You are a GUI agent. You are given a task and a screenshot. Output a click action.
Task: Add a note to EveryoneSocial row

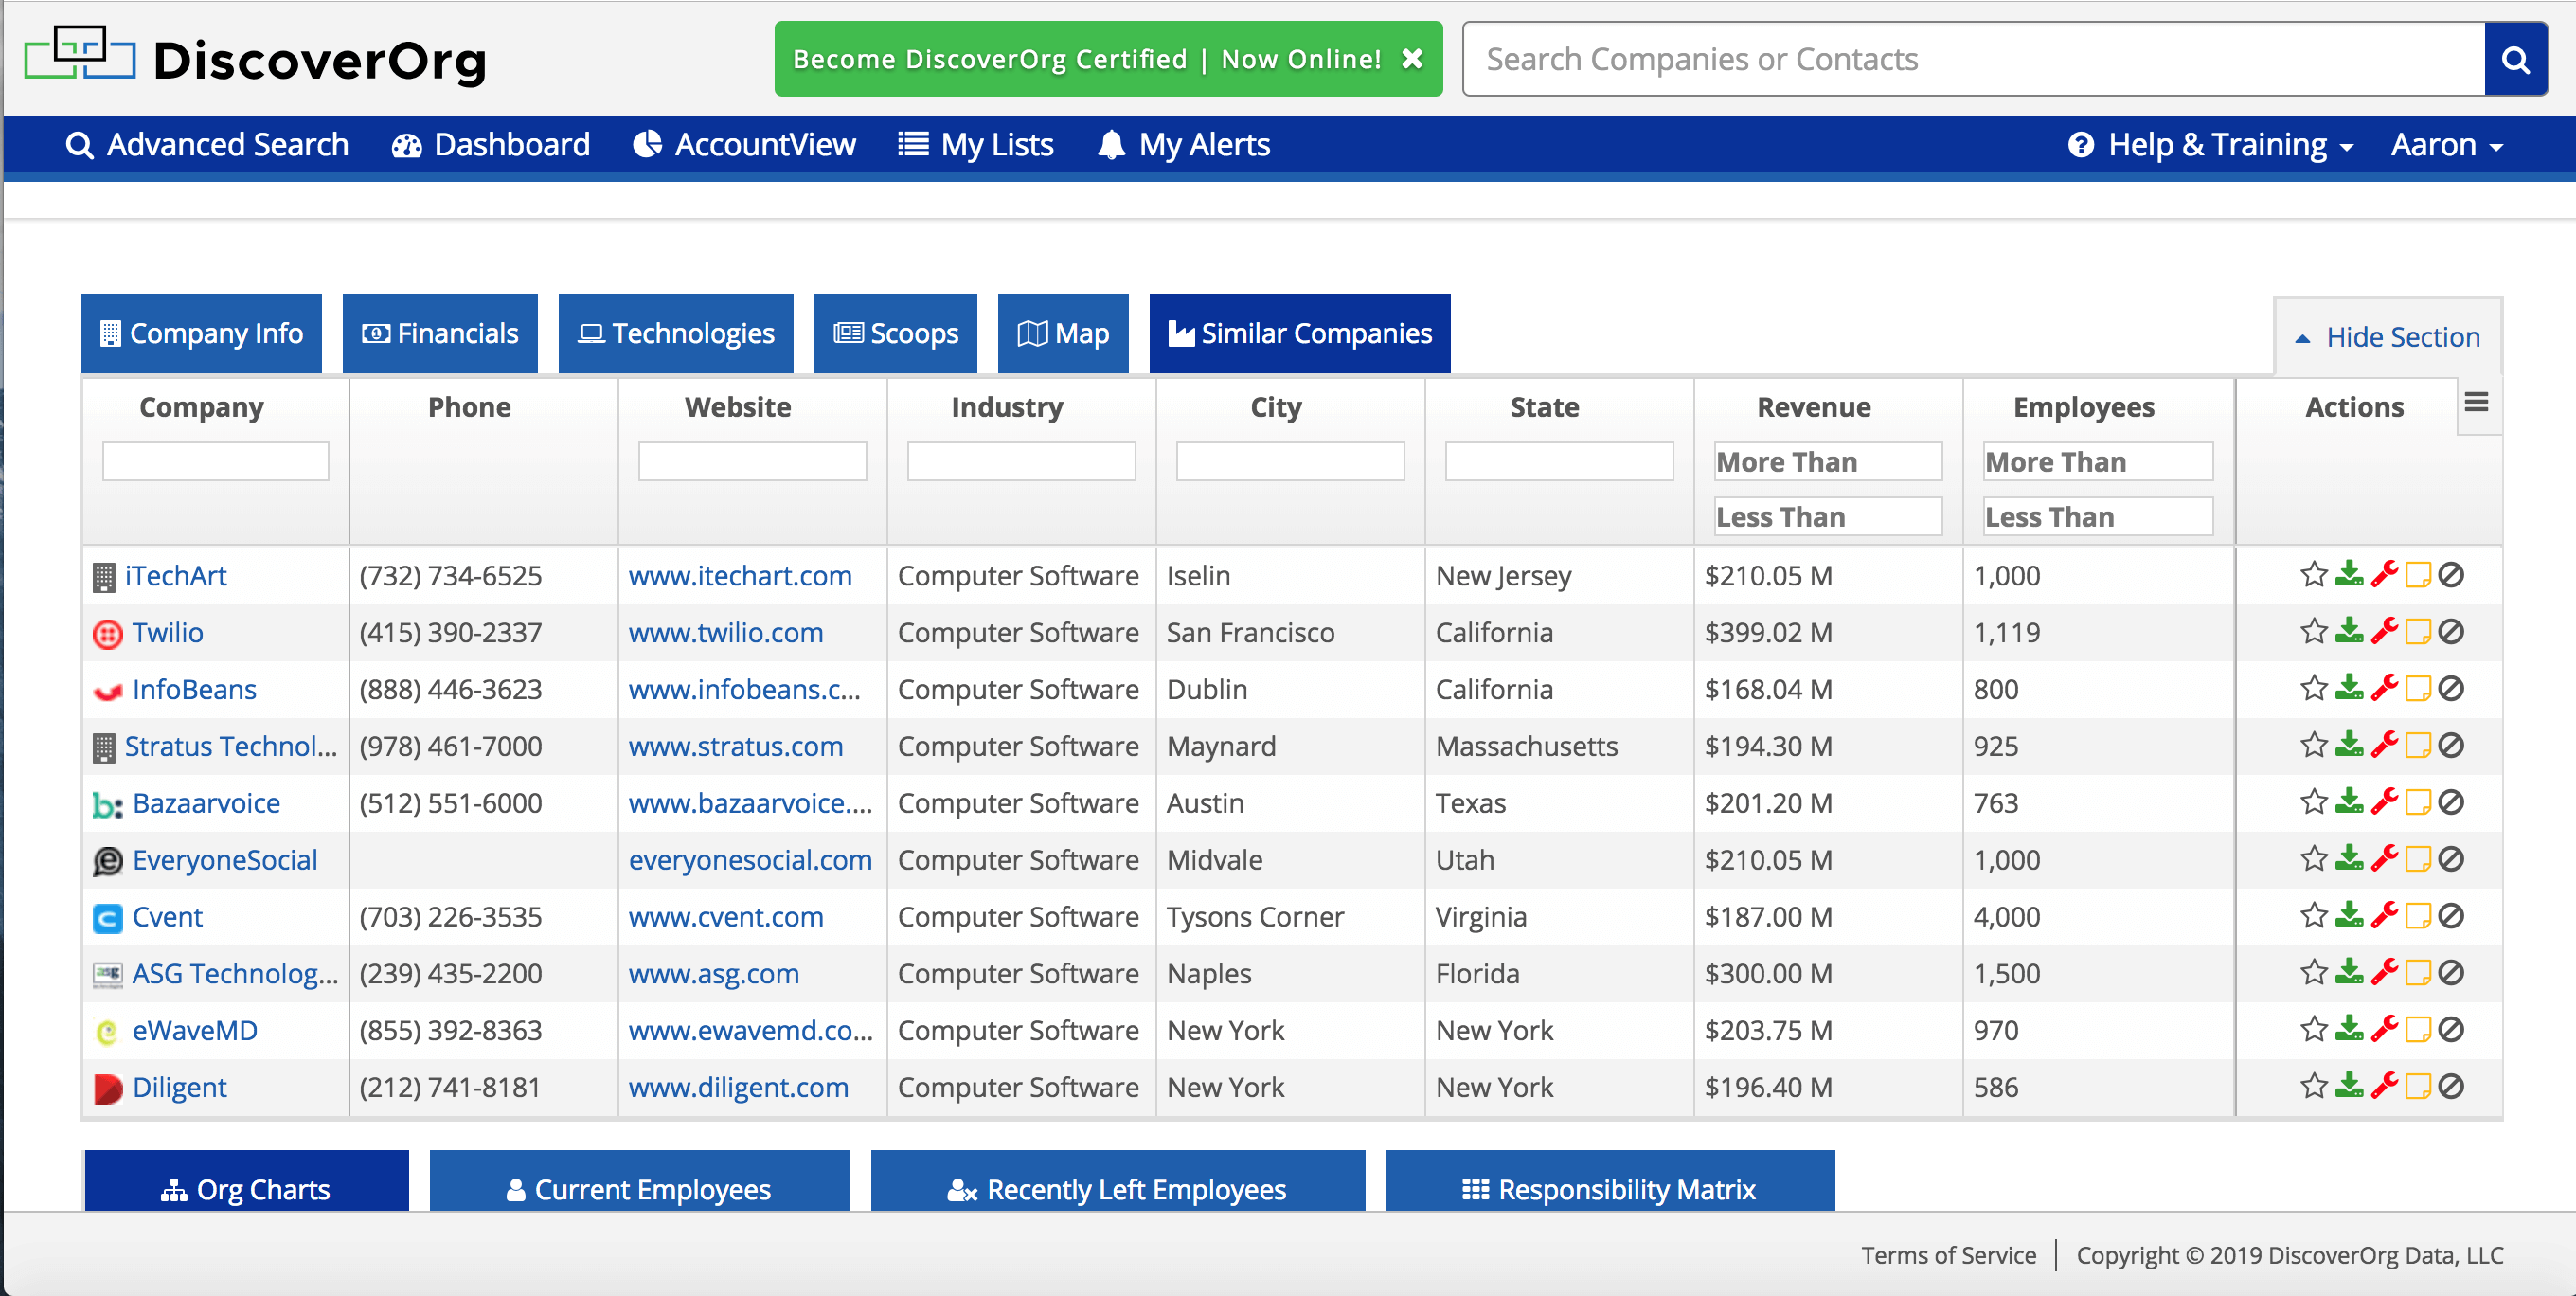[x=2418, y=859]
